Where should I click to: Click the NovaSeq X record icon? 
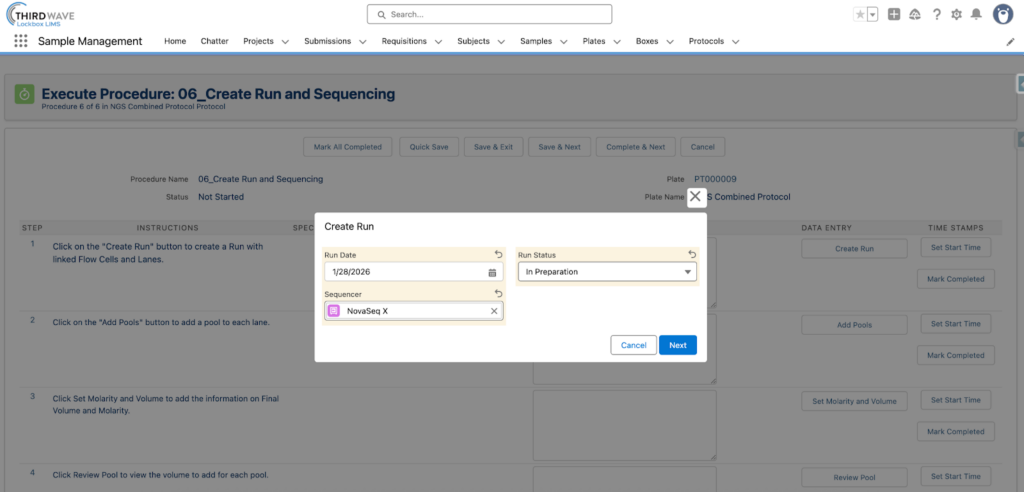(x=334, y=311)
